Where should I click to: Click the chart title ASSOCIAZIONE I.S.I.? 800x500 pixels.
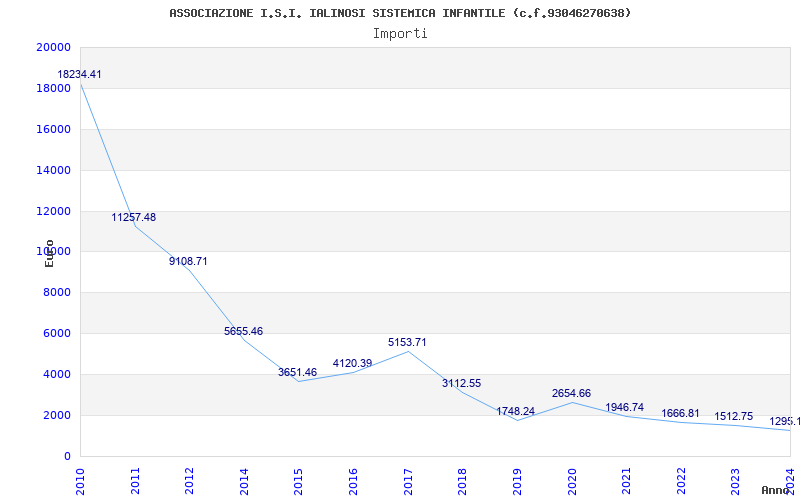pyautogui.click(x=400, y=13)
